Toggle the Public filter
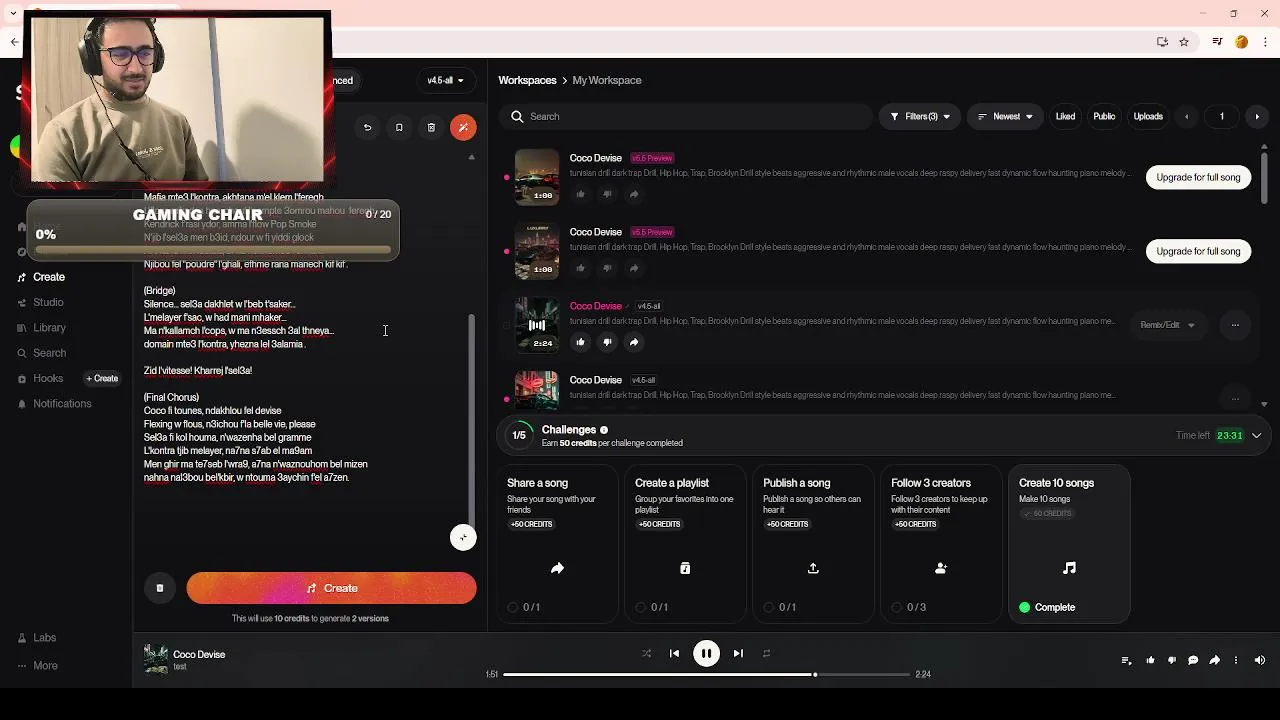Image resolution: width=1280 pixels, height=720 pixels. [x=1104, y=116]
